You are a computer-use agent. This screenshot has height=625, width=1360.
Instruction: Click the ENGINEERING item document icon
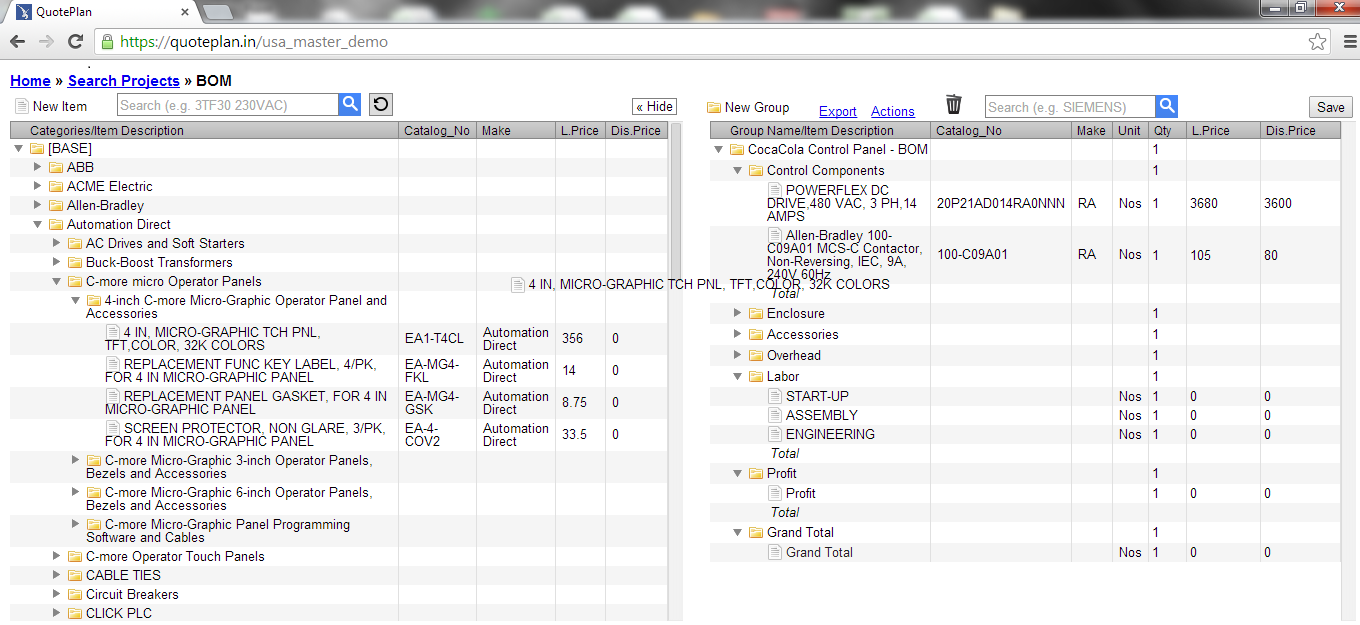click(x=775, y=434)
